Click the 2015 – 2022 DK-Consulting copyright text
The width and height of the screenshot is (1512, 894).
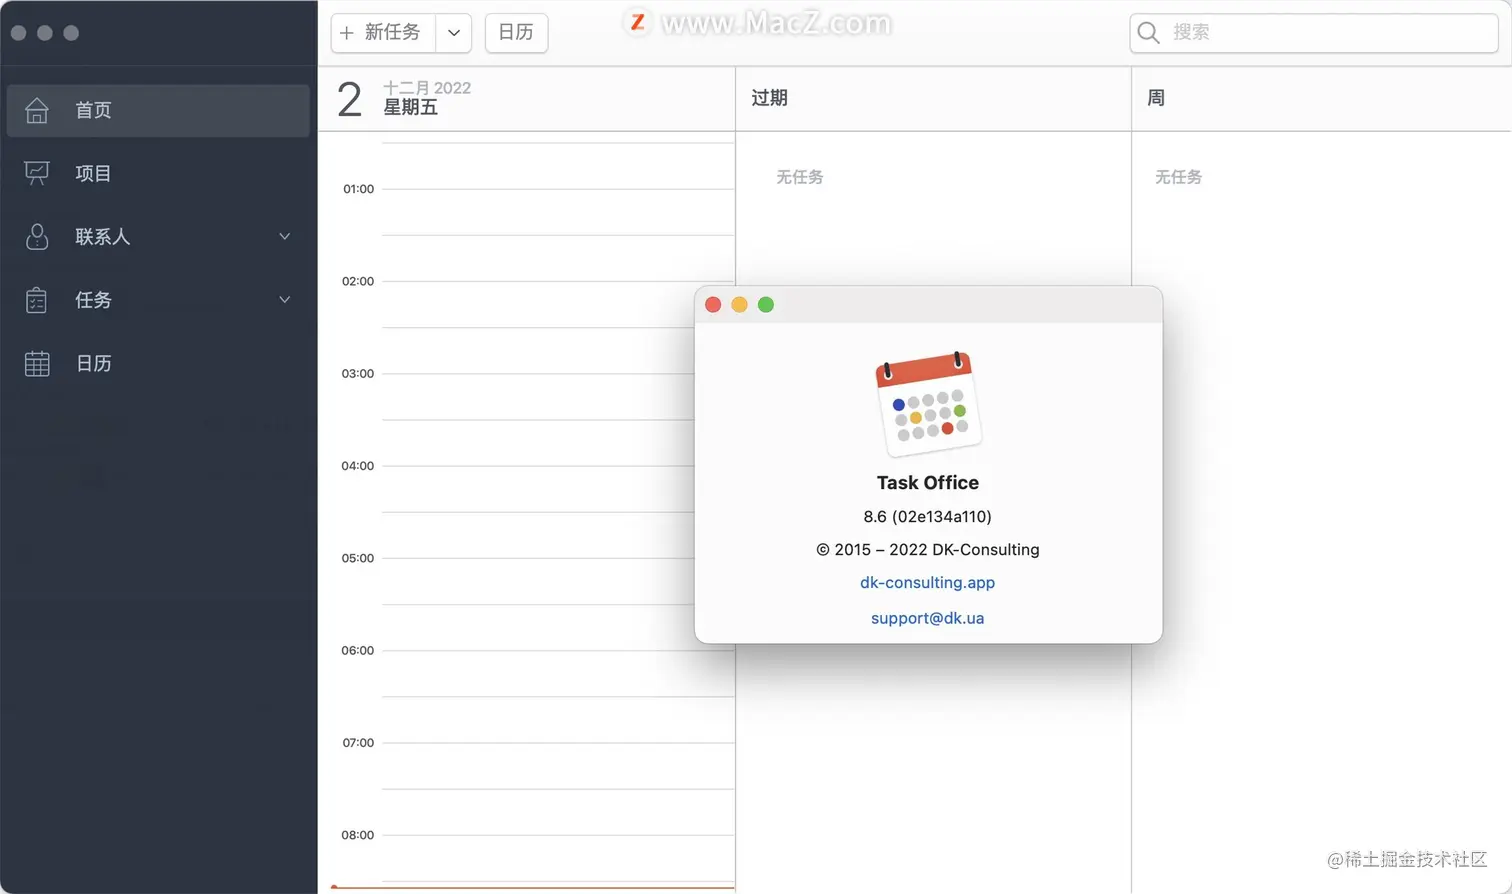point(928,549)
